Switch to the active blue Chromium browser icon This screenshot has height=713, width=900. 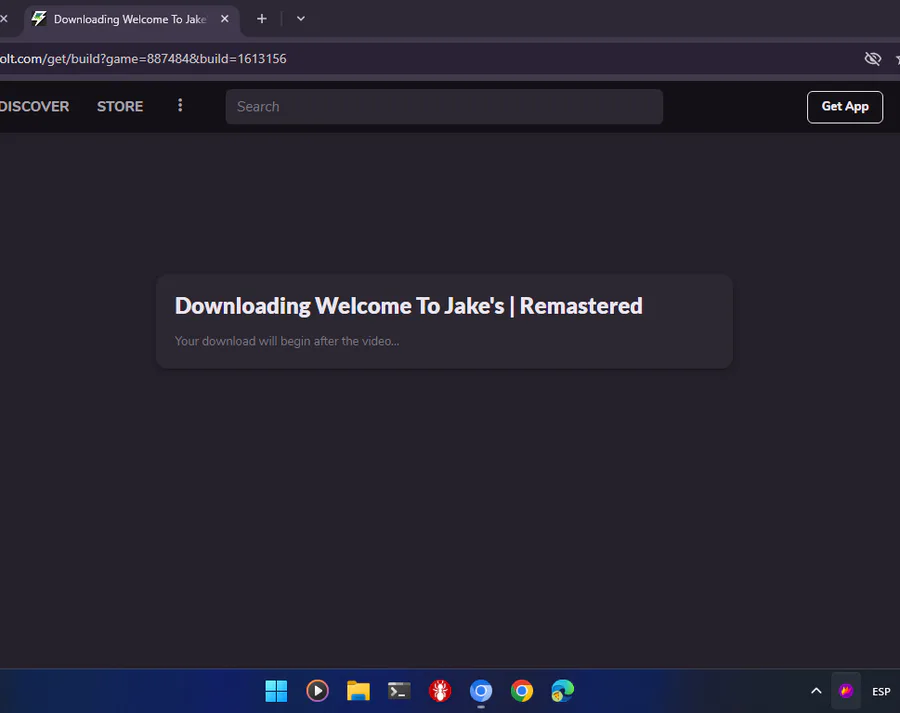tap(481, 691)
